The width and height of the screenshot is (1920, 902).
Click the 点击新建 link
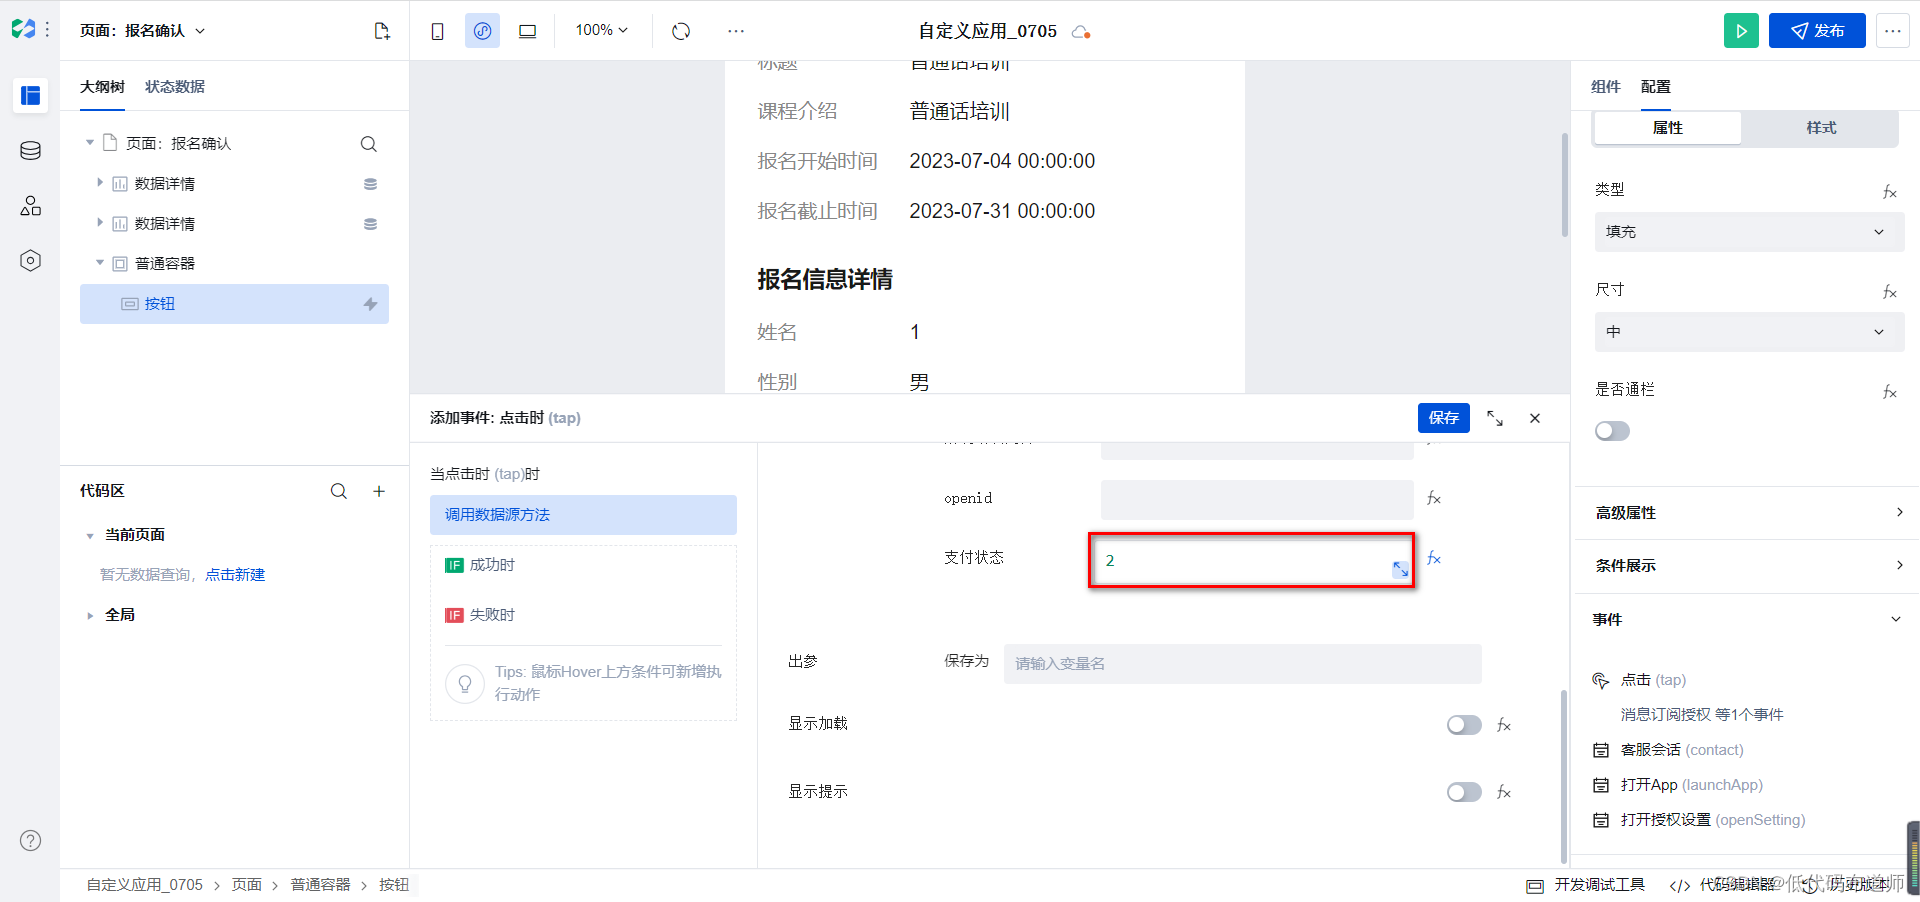tap(235, 575)
